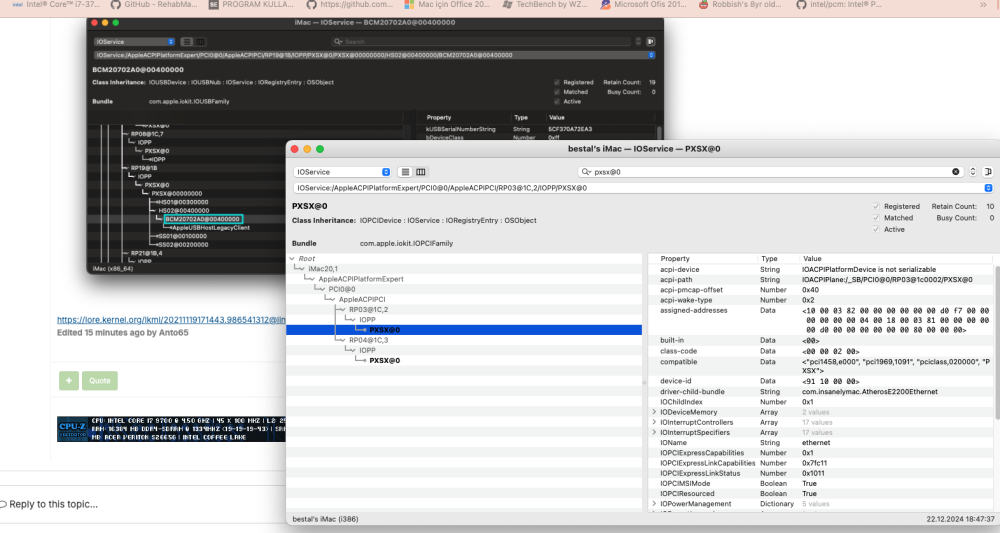Toggle Active checkbox in BCM20702A0 window

pos(557,101)
